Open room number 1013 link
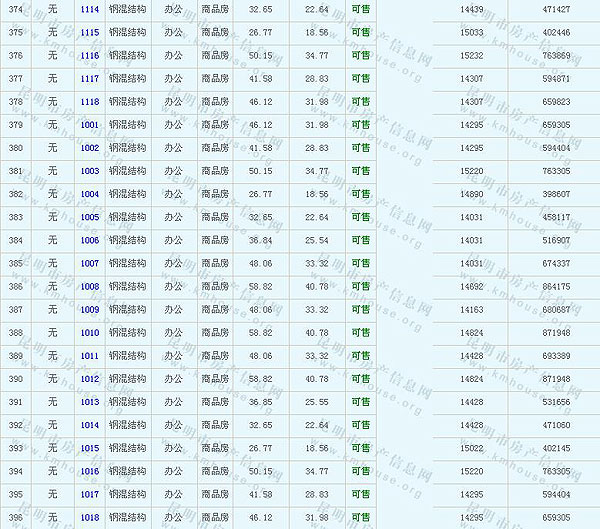The height and width of the screenshot is (529, 600). coord(90,402)
